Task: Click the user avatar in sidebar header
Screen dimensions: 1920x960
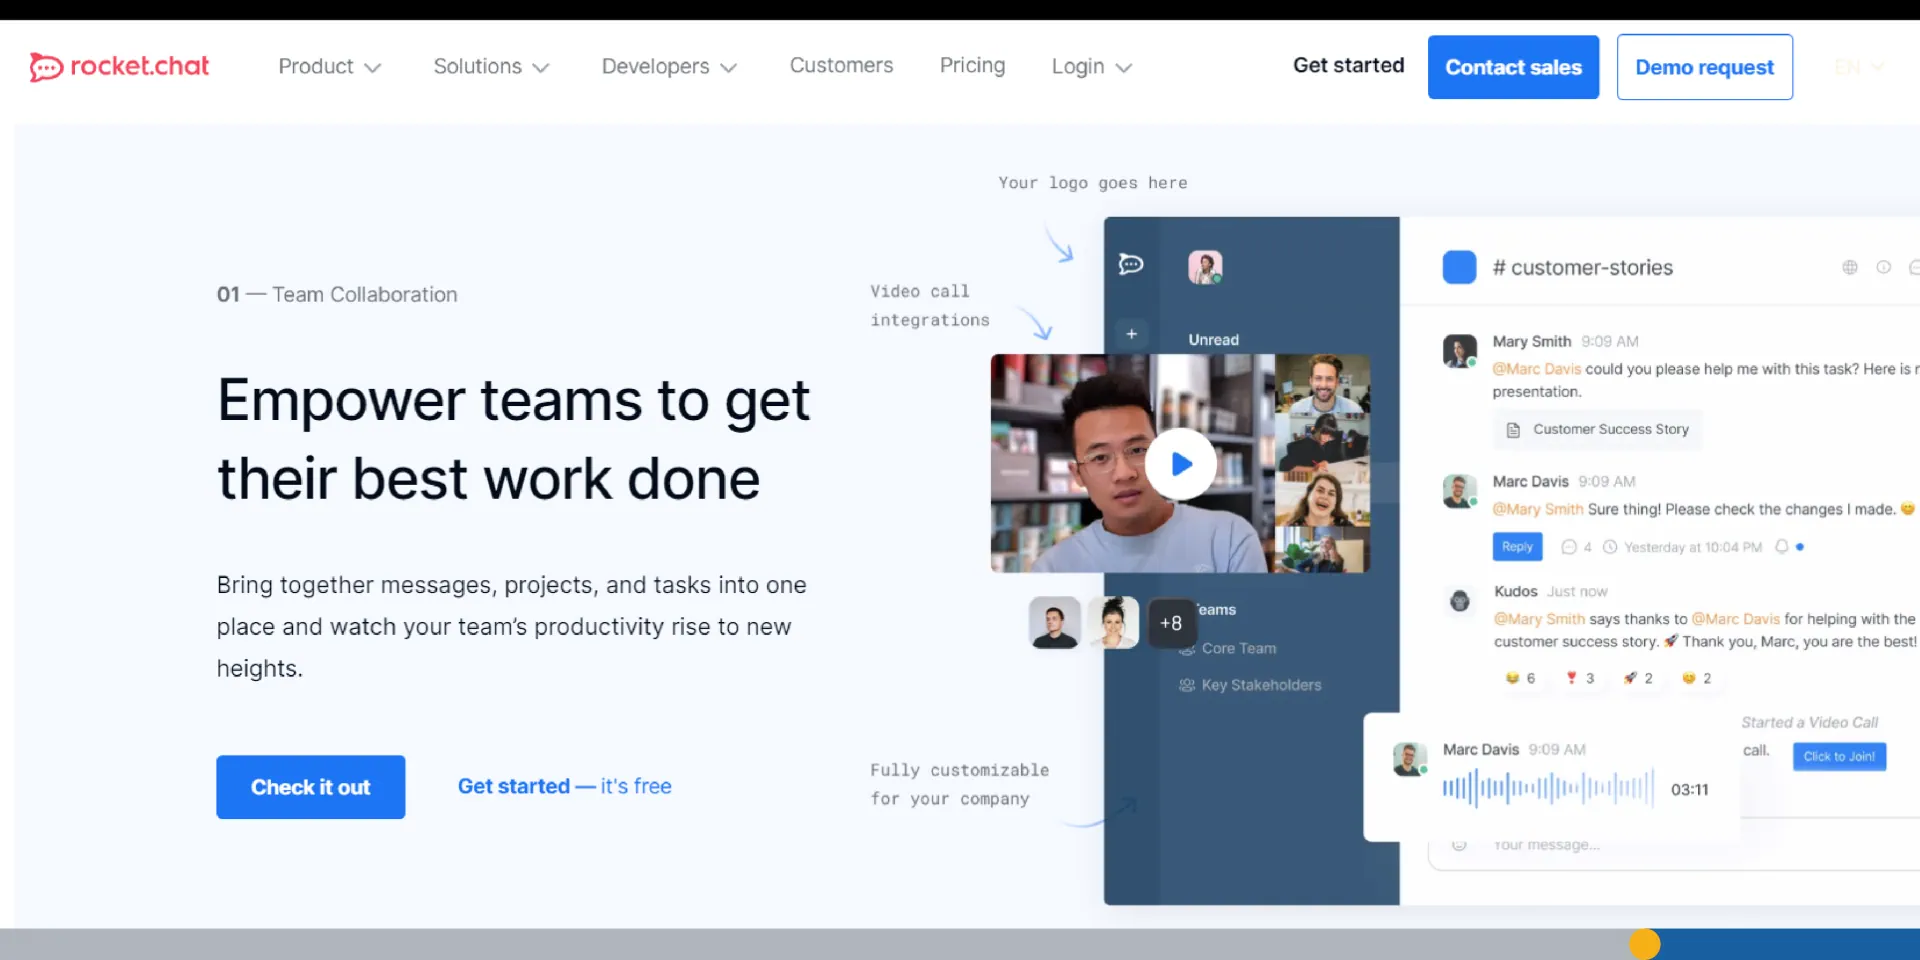Action: point(1205,267)
